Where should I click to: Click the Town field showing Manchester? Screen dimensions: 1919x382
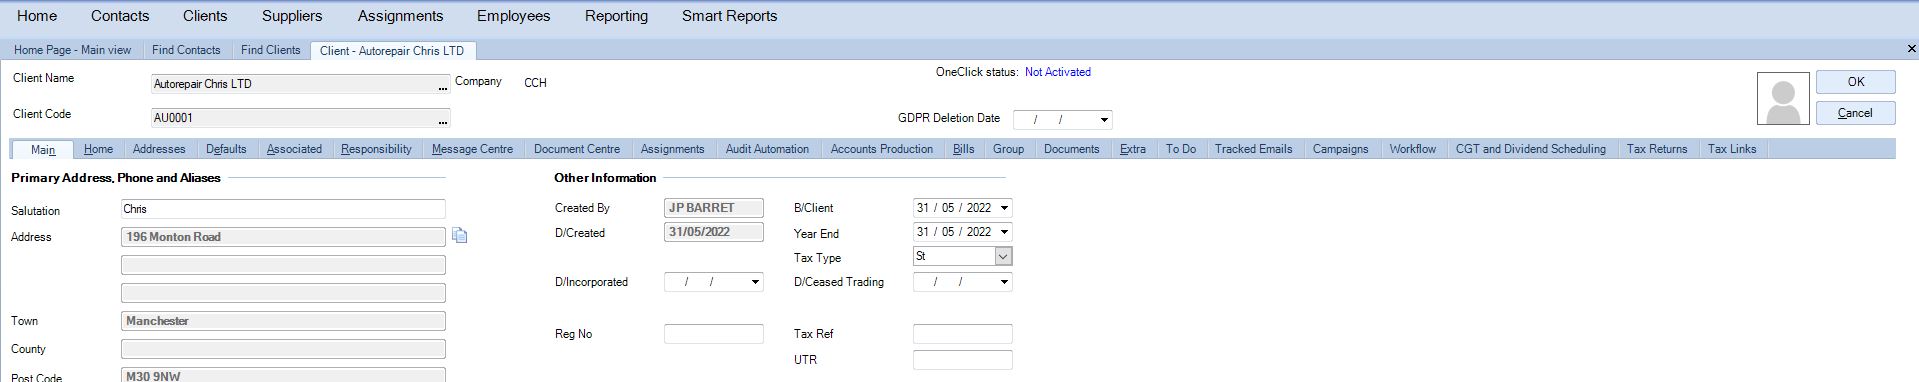click(283, 321)
